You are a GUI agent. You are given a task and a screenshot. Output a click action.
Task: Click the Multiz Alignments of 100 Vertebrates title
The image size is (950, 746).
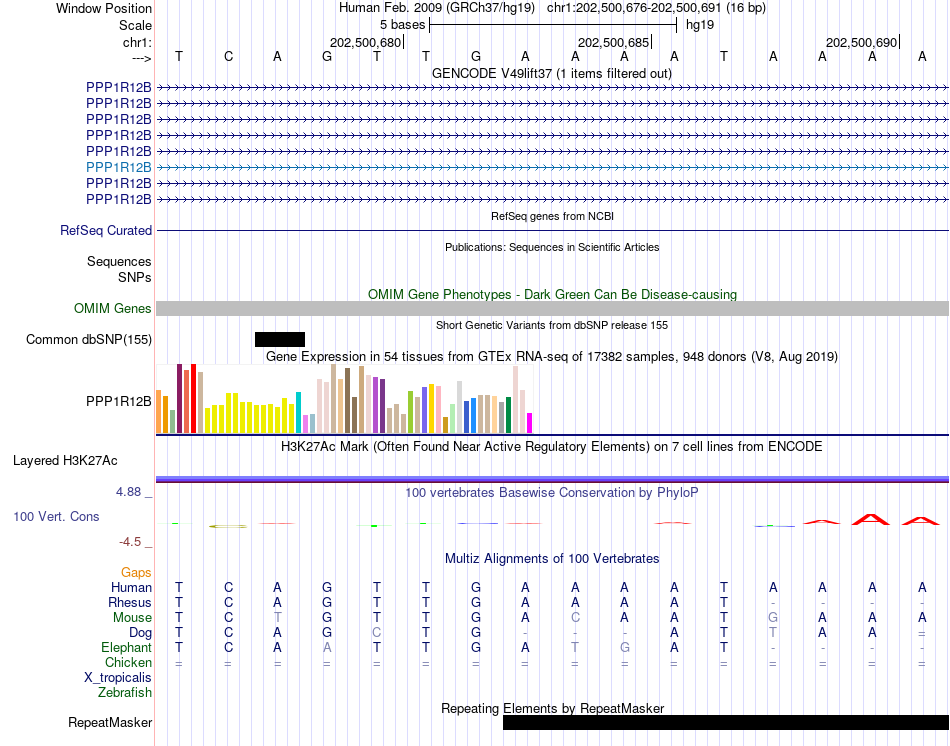(x=552, y=559)
